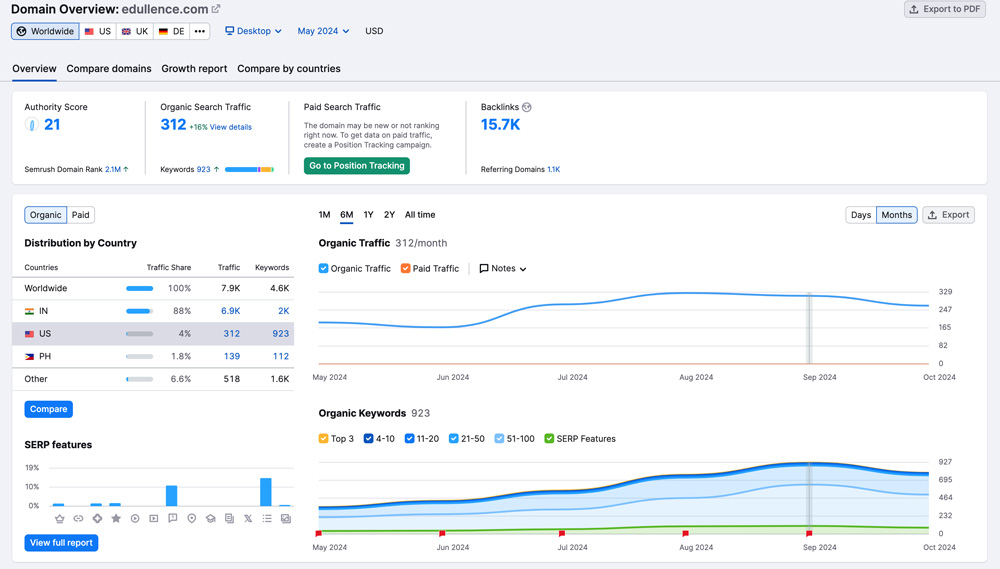Click the bulleted list SERP icon
The width and height of the screenshot is (1000, 569).
tap(267, 519)
